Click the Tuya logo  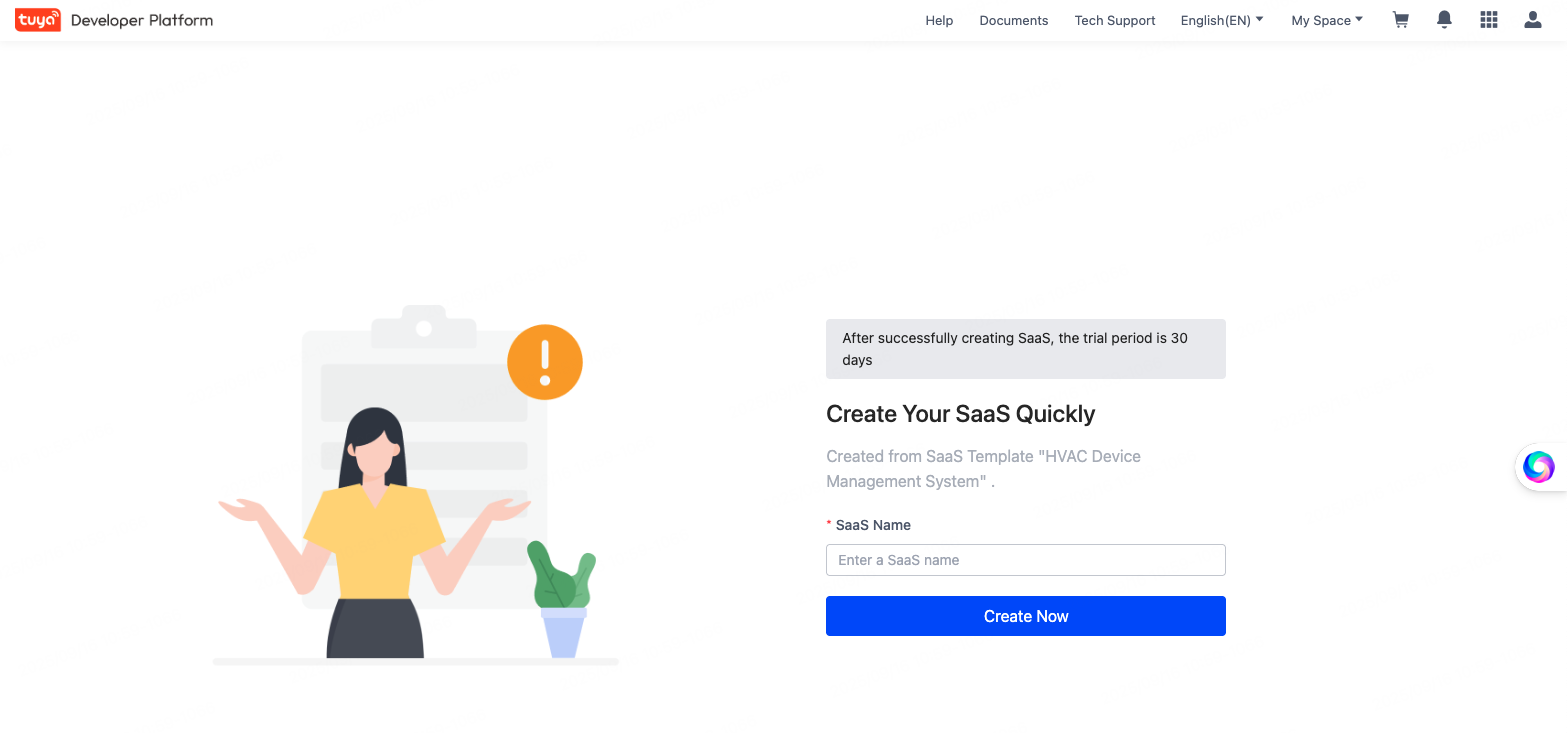(x=37, y=19)
